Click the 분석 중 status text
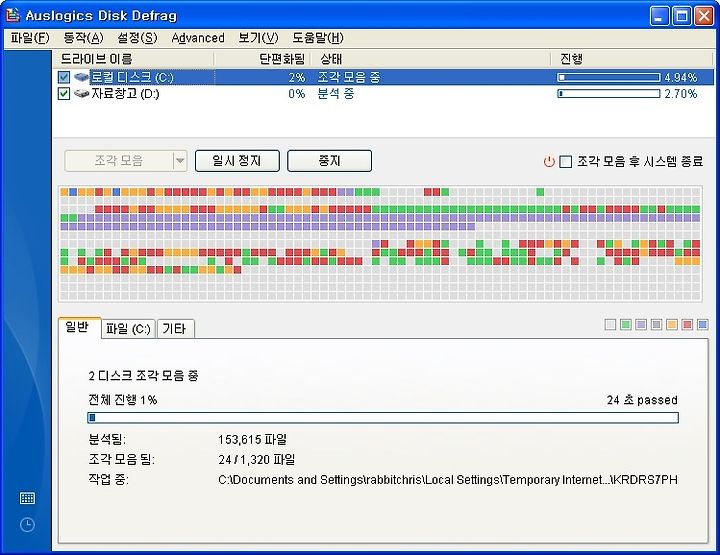Image resolution: width=720 pixels, height=555 pixels. [x=336, y=94]
